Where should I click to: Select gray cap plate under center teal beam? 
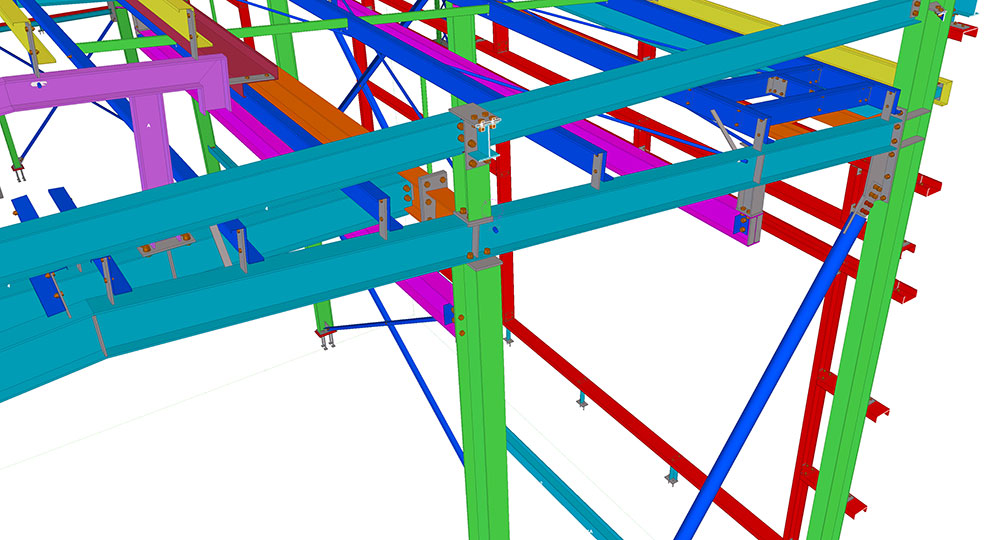tap(481, 262)
